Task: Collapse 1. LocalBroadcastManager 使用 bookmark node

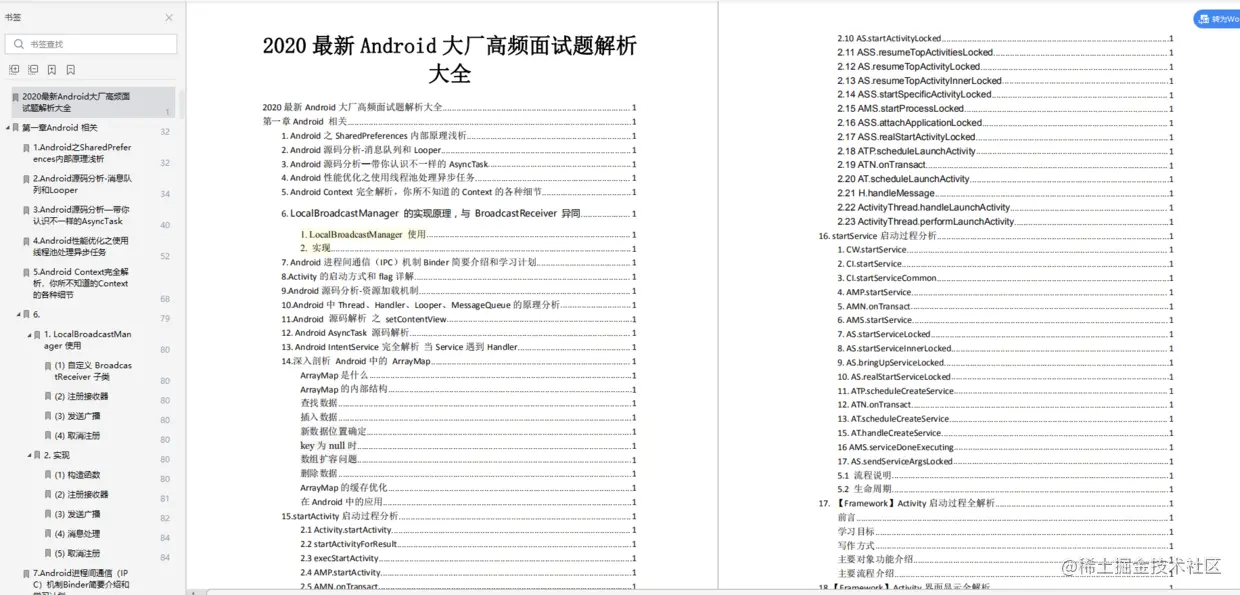Action: coord(30,334)
